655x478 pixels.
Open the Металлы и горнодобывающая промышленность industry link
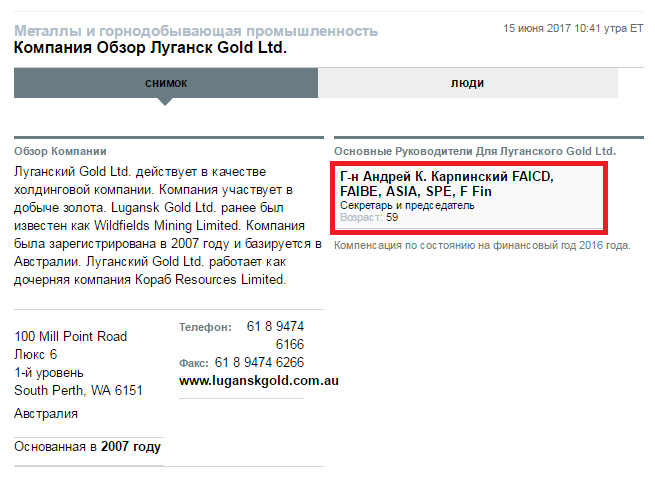196,31
